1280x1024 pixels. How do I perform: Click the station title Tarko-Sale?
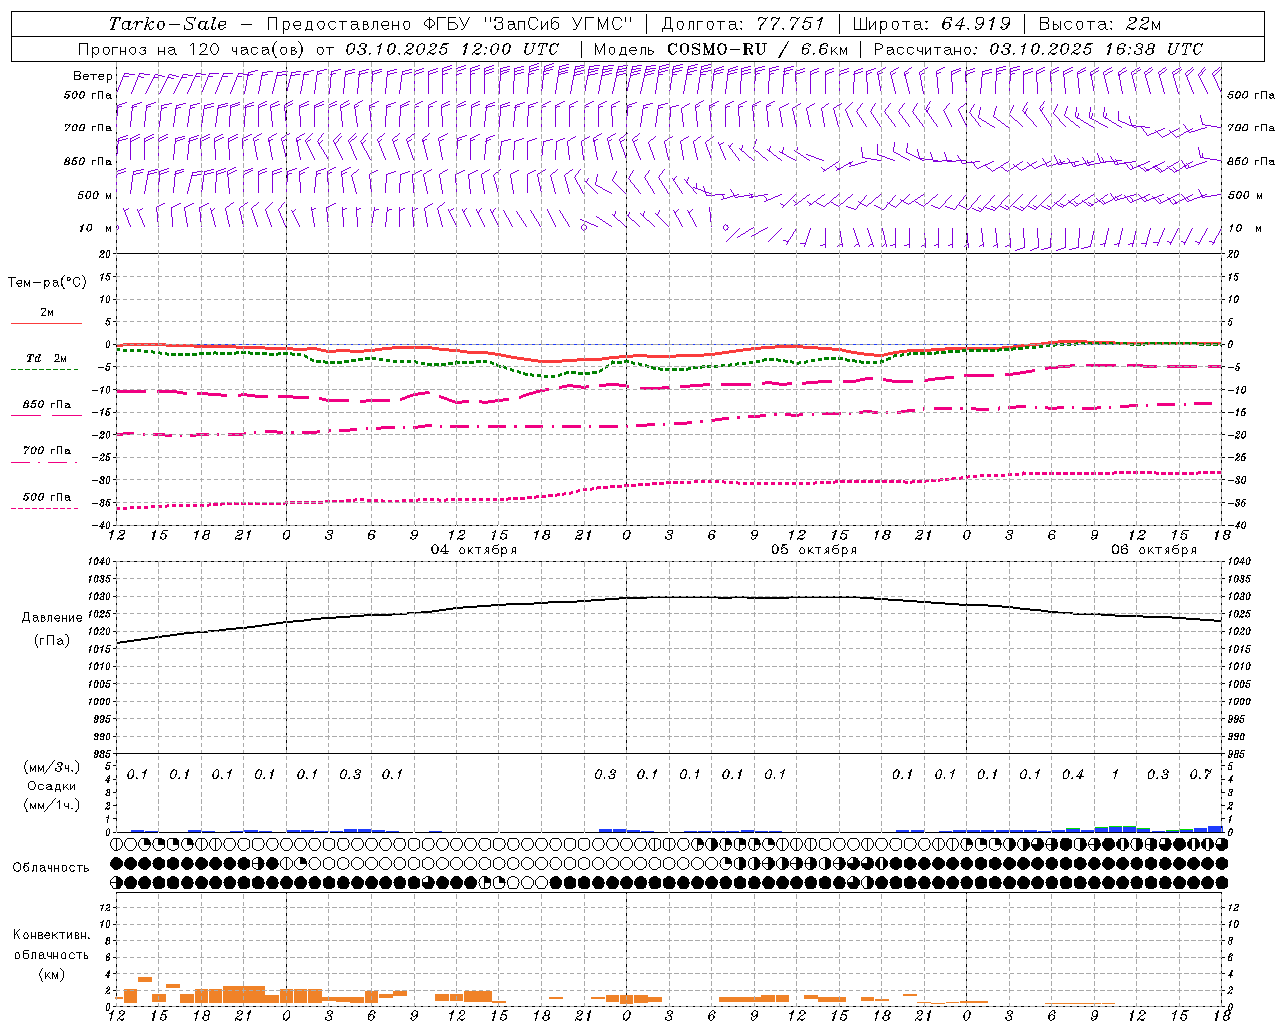coord(168,24)
